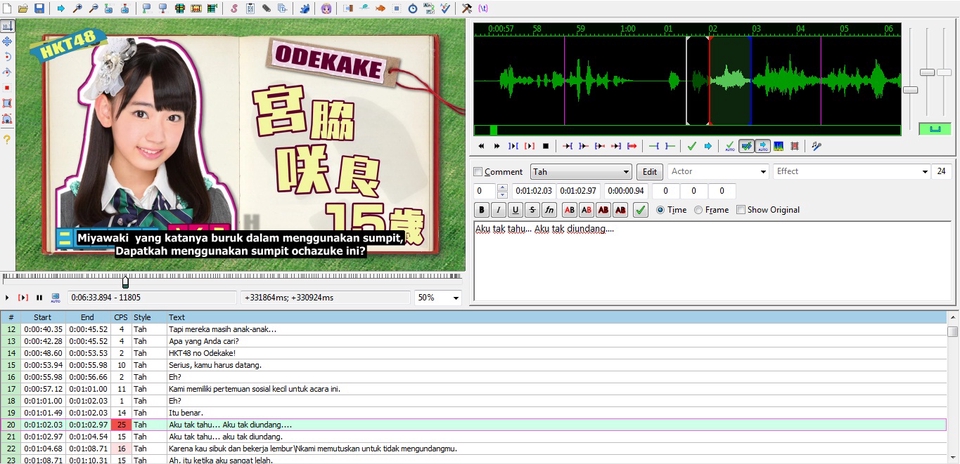Open Translation Assistant (anime face icon)
This screenshot has height=464, width=960.
pos(326,9)
